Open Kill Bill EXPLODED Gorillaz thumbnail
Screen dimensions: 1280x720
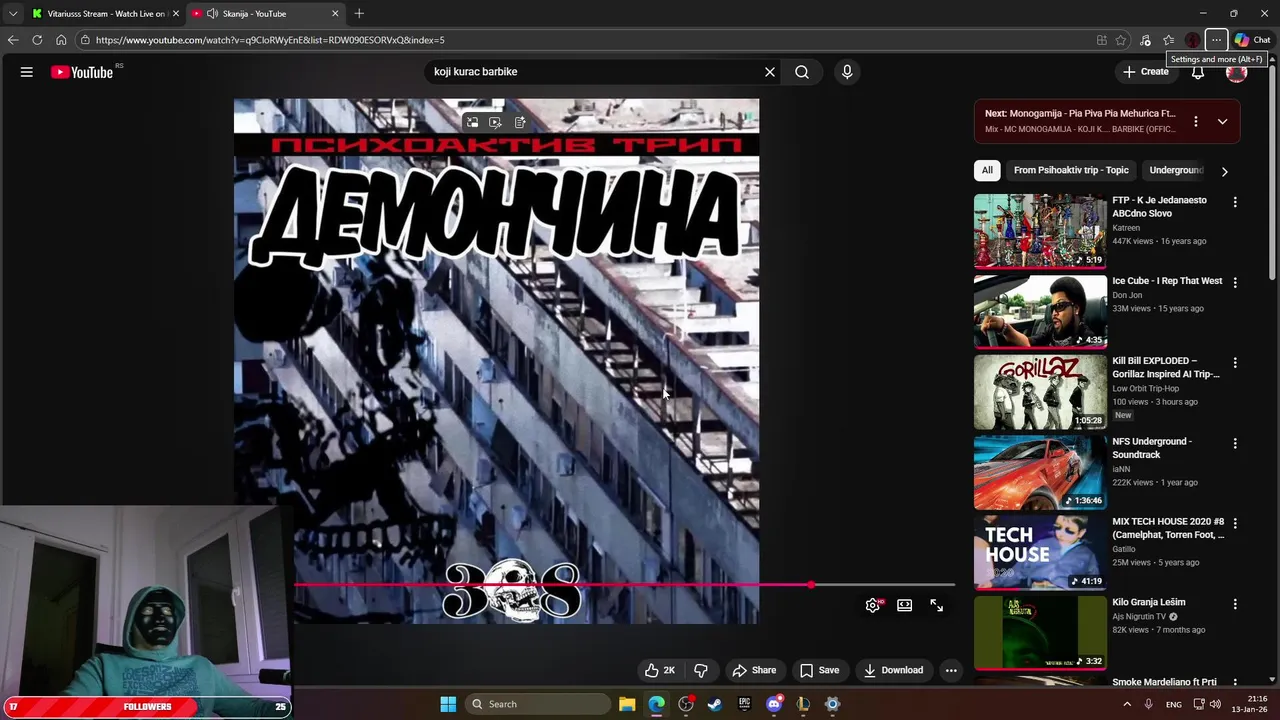coord(1040,392)
